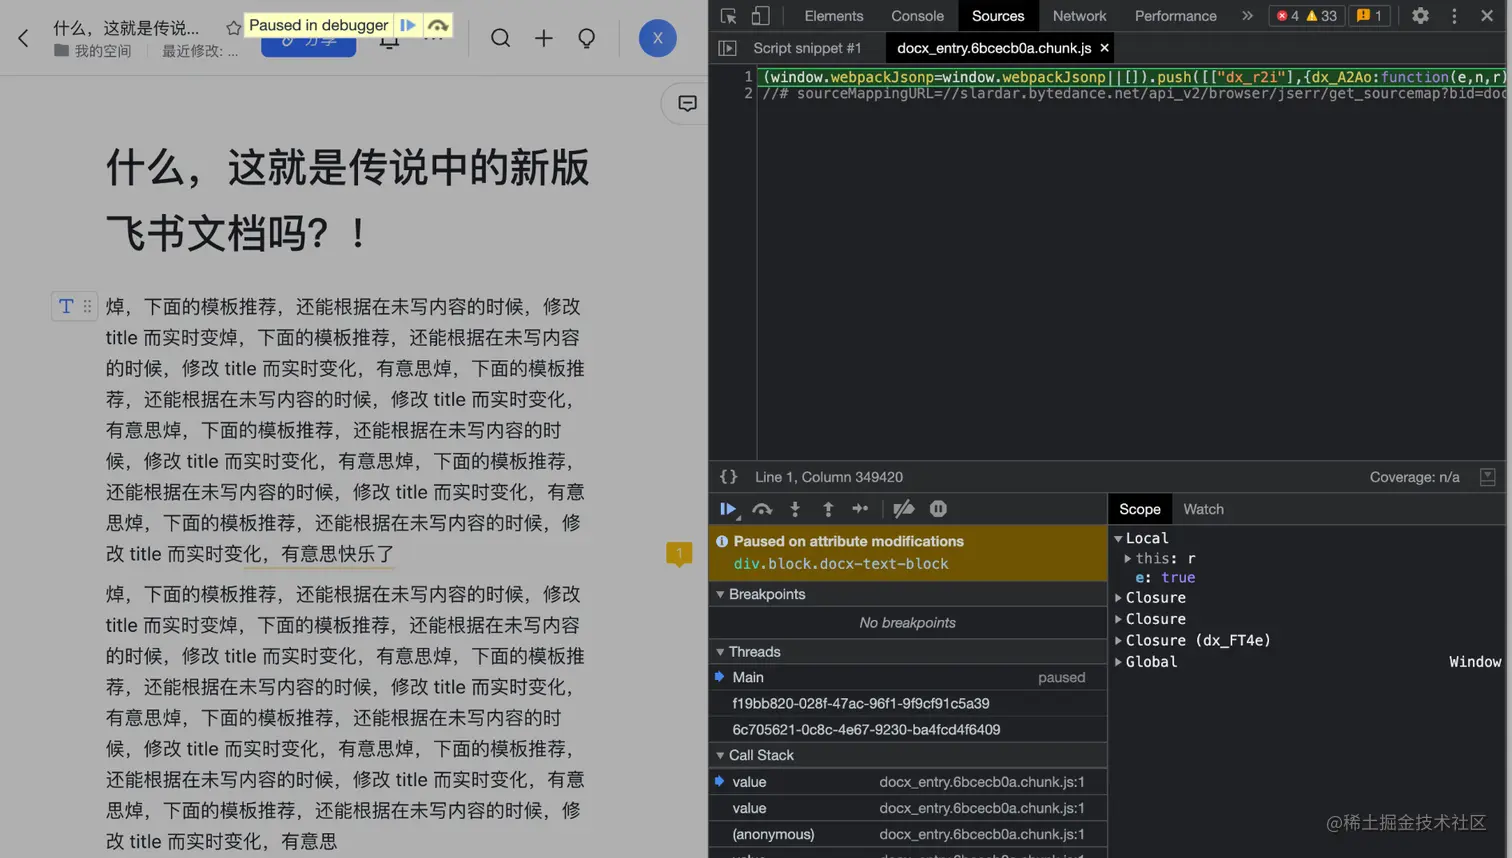Image resolution: width=1512 pixels, height=858 pixels.
Task: Show more DevTools tabs
Action: (1247, 16)
